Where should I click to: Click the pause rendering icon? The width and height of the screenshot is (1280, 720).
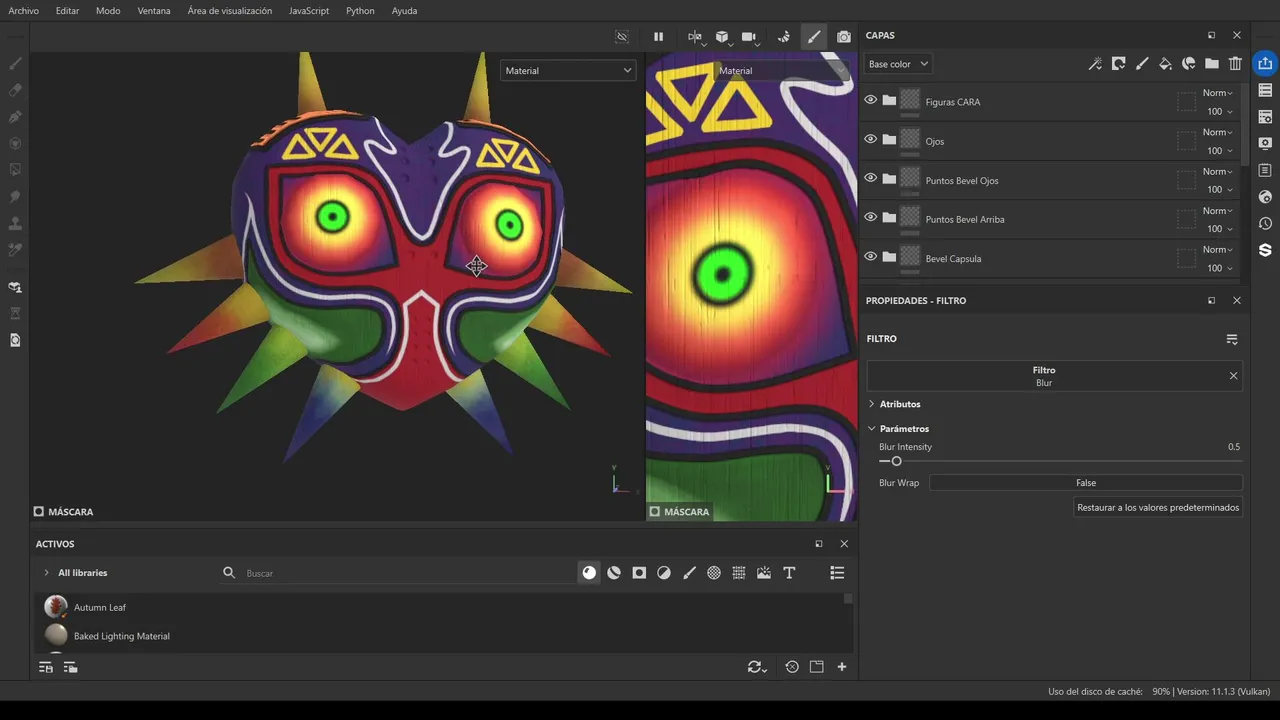click(658, 37)
